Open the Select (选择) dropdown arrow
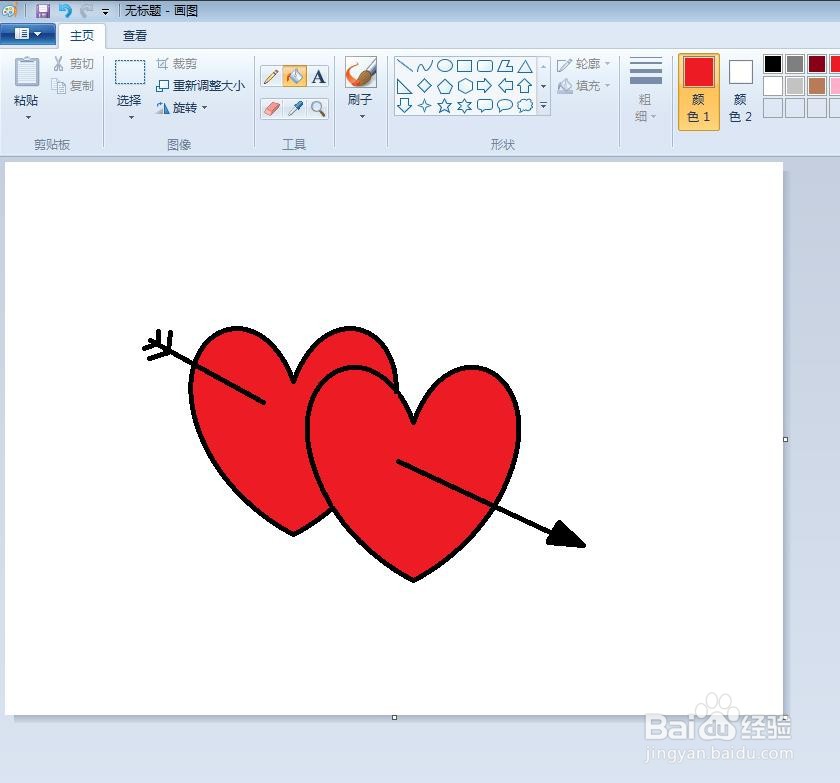840x783 pixels. (131, 117)
